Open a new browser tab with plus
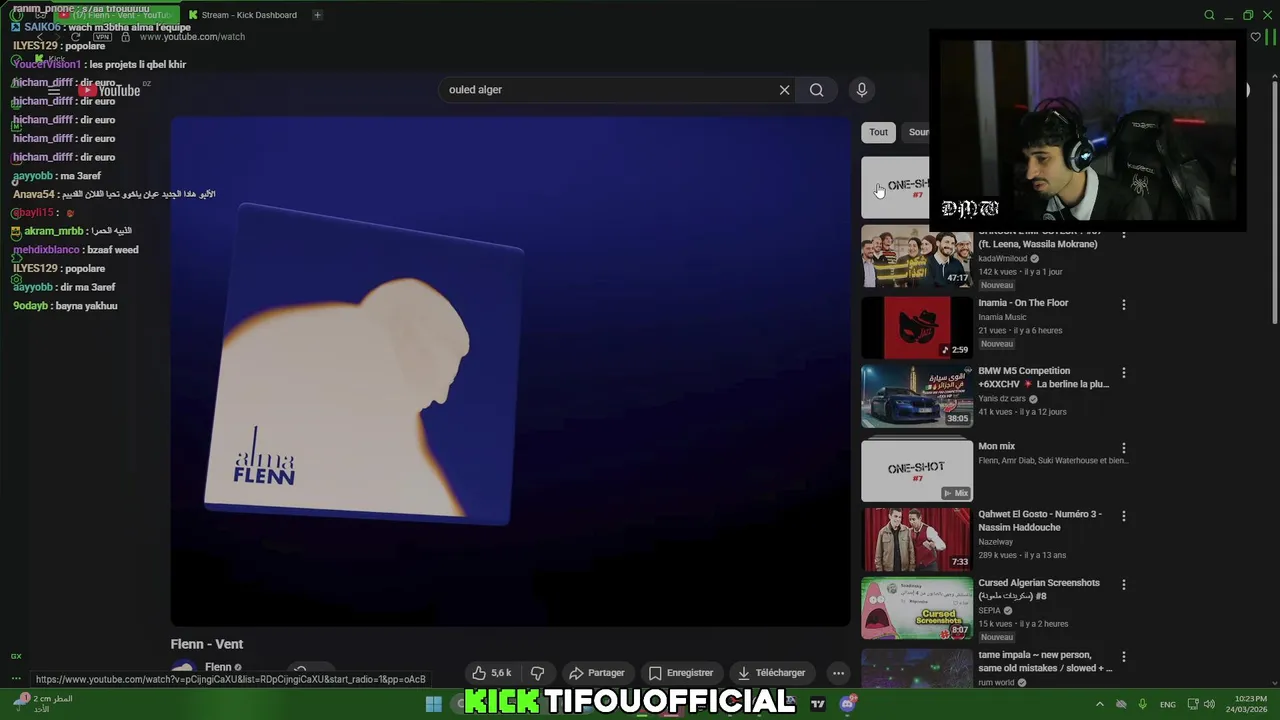 (317, 15)
